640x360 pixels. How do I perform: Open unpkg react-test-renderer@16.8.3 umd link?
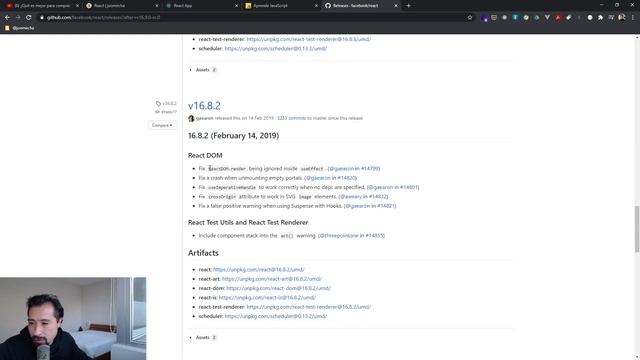(x=309, y=40)
